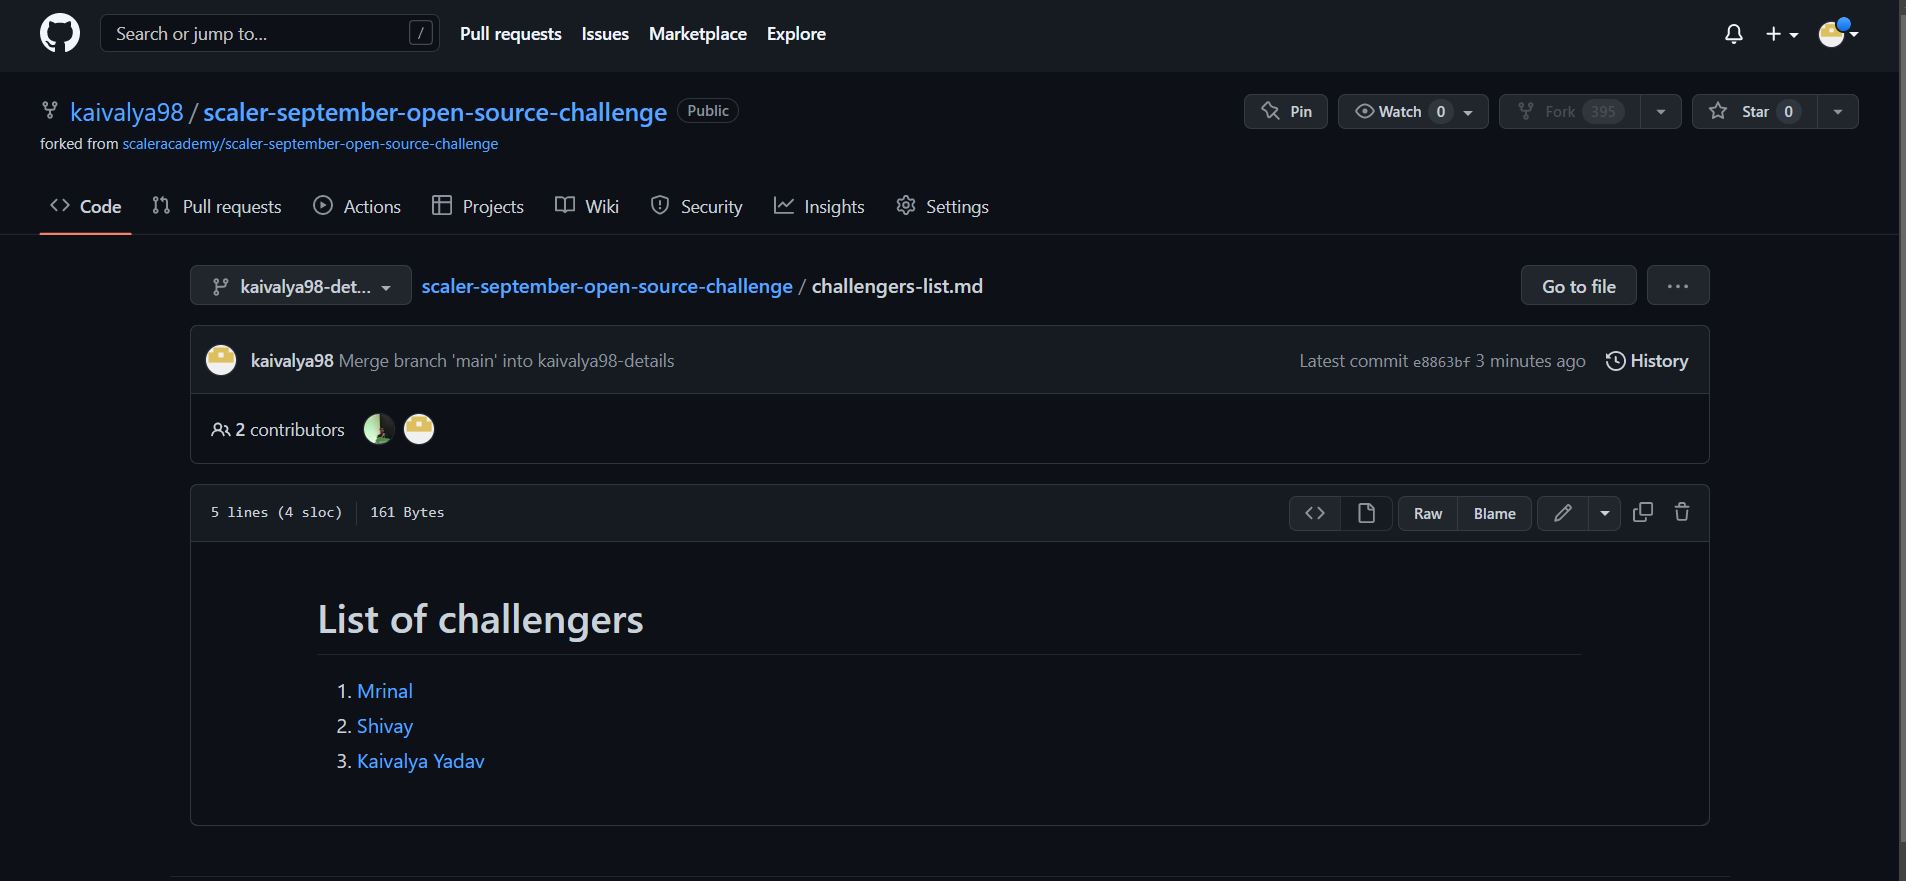Switch to repository Pull requests tab

(x=217, y=206)
